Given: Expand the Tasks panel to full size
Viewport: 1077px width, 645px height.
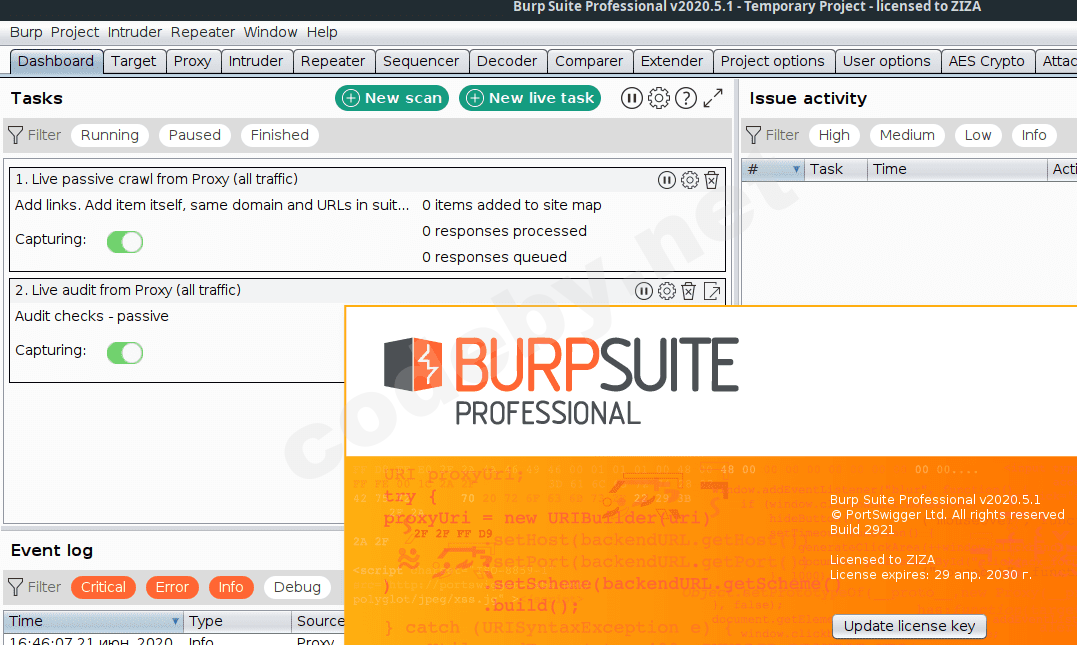Looking at the screenshot, I should tap(713, 98).
